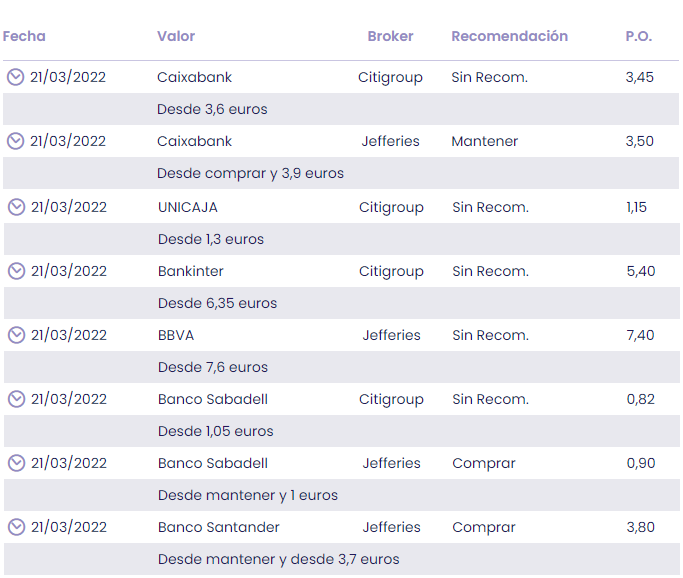Select the Banco Santander value name
683x578 pixels.
point(219,527)
